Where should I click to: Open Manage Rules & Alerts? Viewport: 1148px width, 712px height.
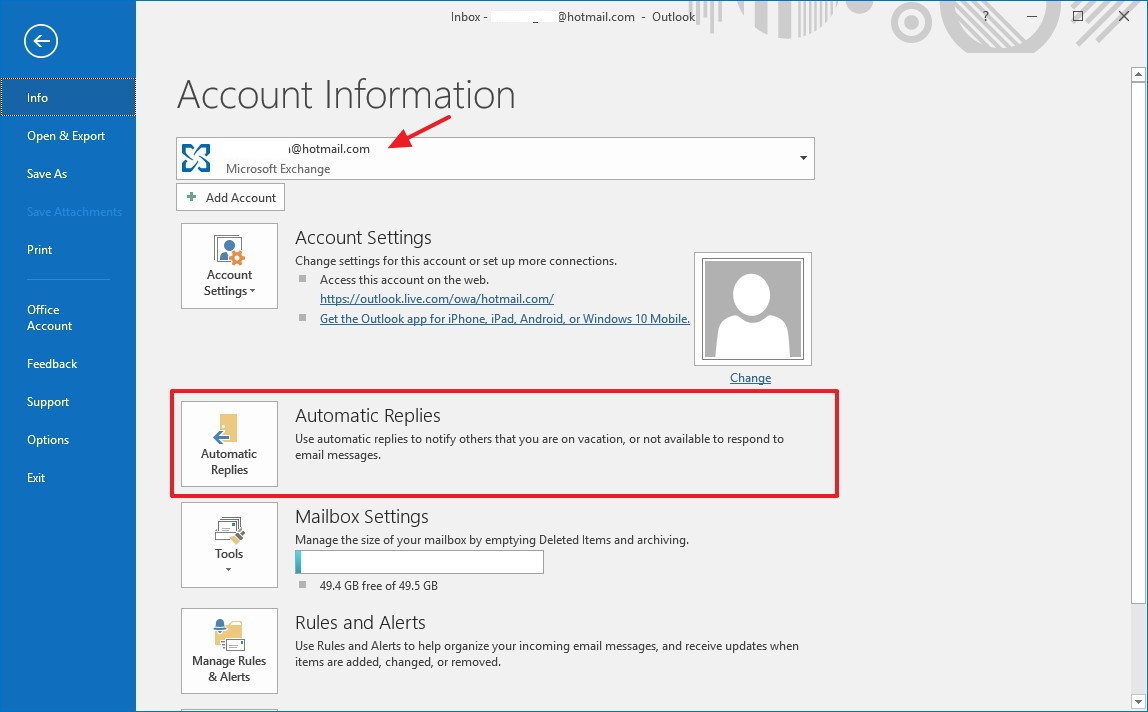(x=229, y=650)
